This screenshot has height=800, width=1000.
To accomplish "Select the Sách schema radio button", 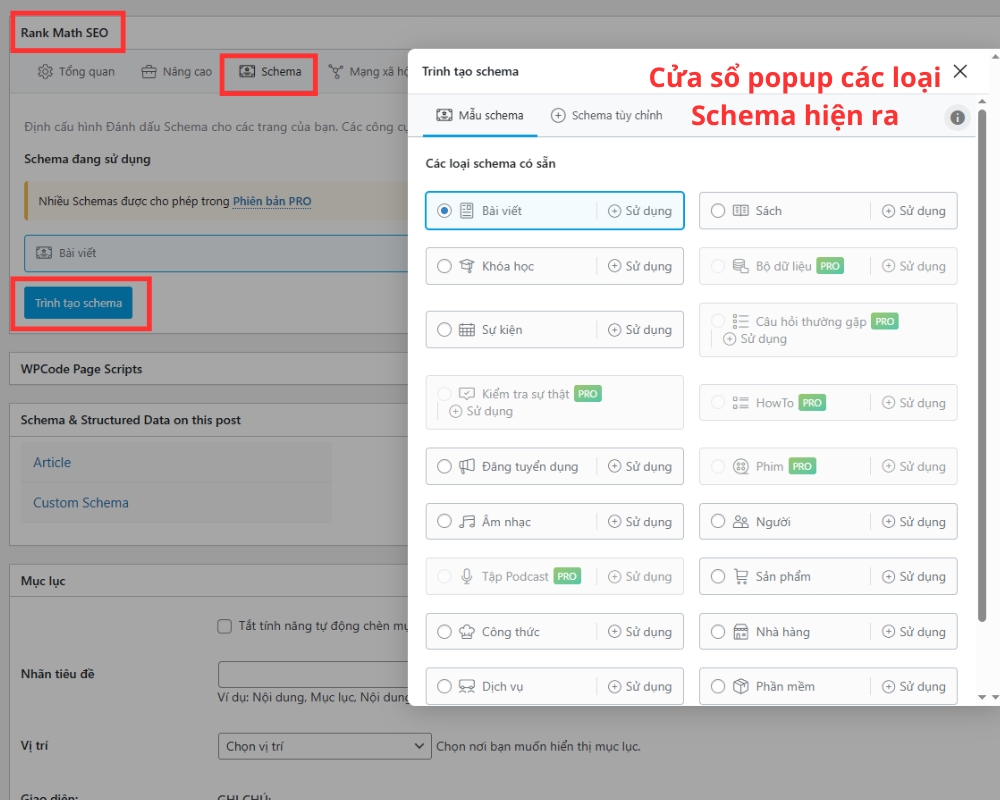I will [x=718, y=211].
